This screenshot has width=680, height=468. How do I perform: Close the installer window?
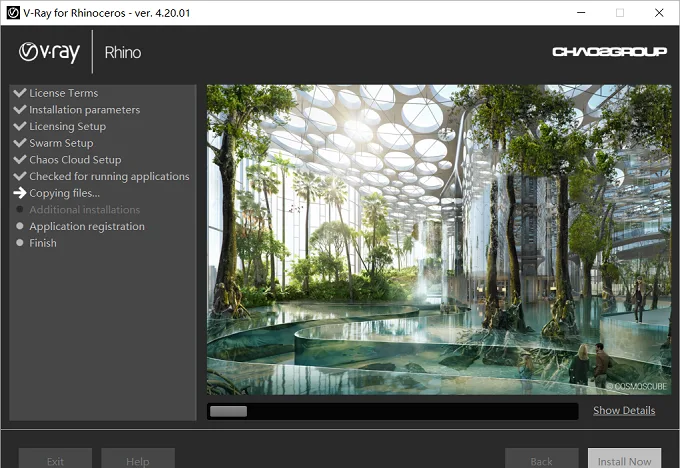[x=659, y=13]
